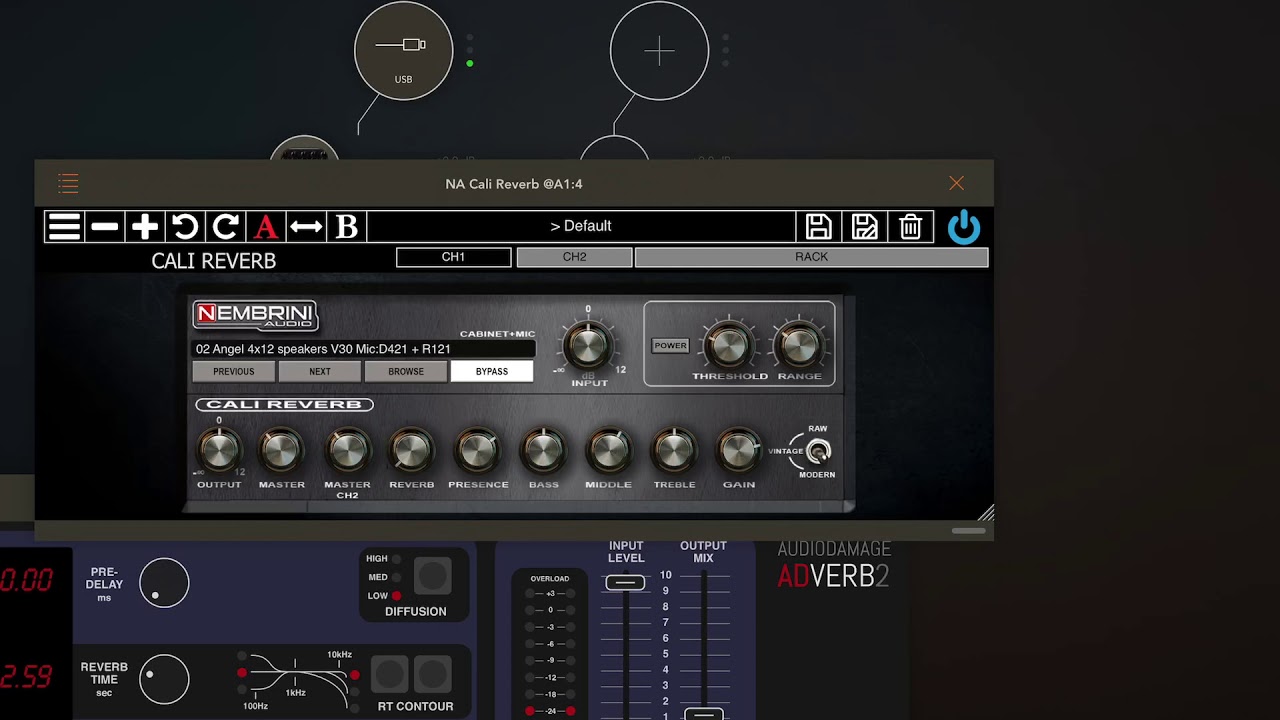The height and width of the screenshot is (720, 1280).
Task: Click the AdVerb2 DIFFUSION button
Action: 432,576
